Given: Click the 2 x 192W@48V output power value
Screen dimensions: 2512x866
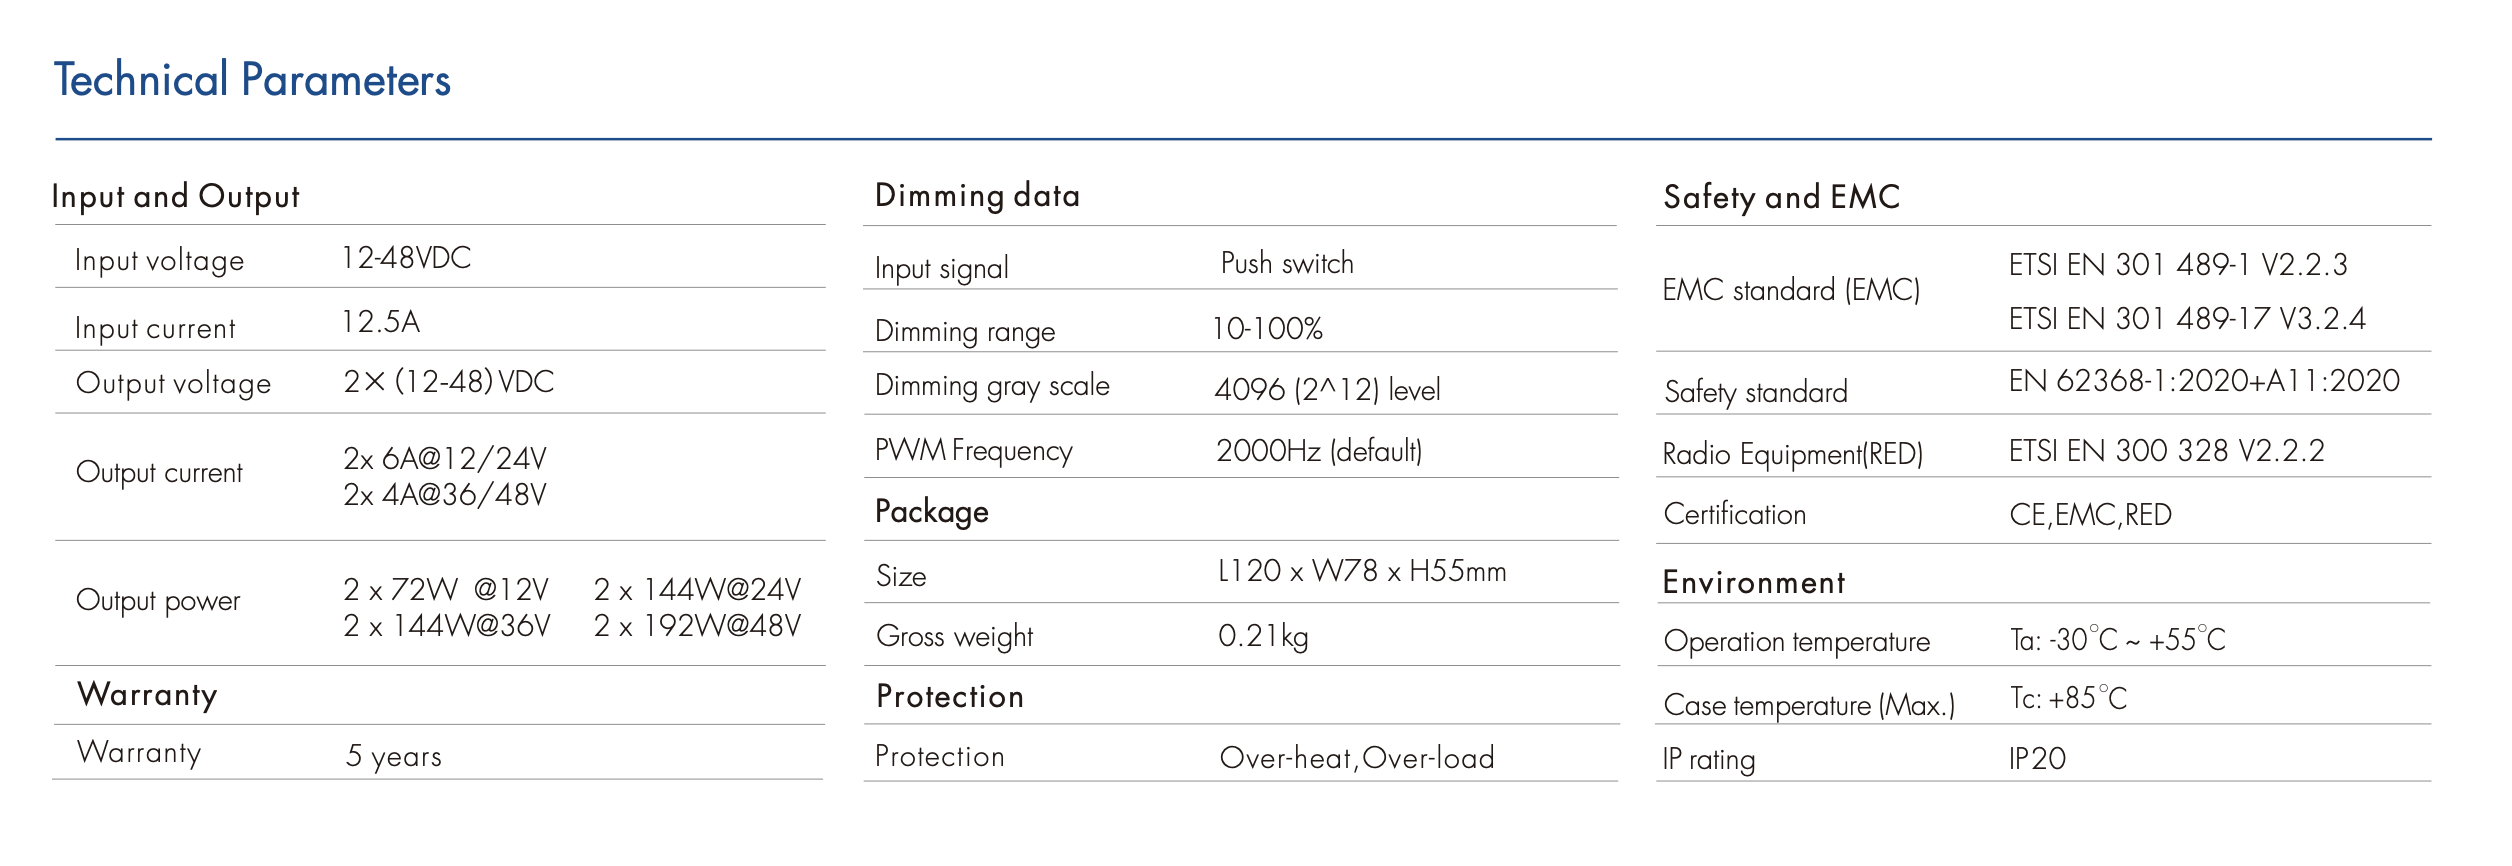Looking at the screenshot, I should click(697, 626).
